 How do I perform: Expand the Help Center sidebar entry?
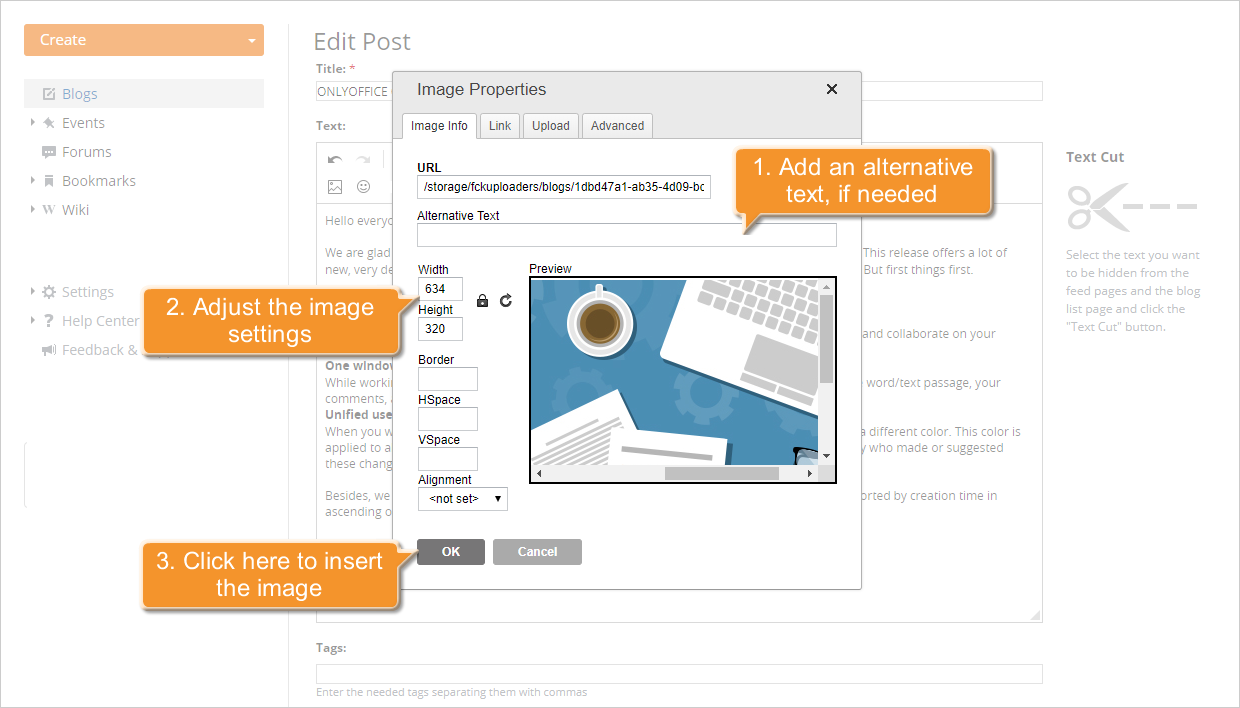click(x=95, y=320)
